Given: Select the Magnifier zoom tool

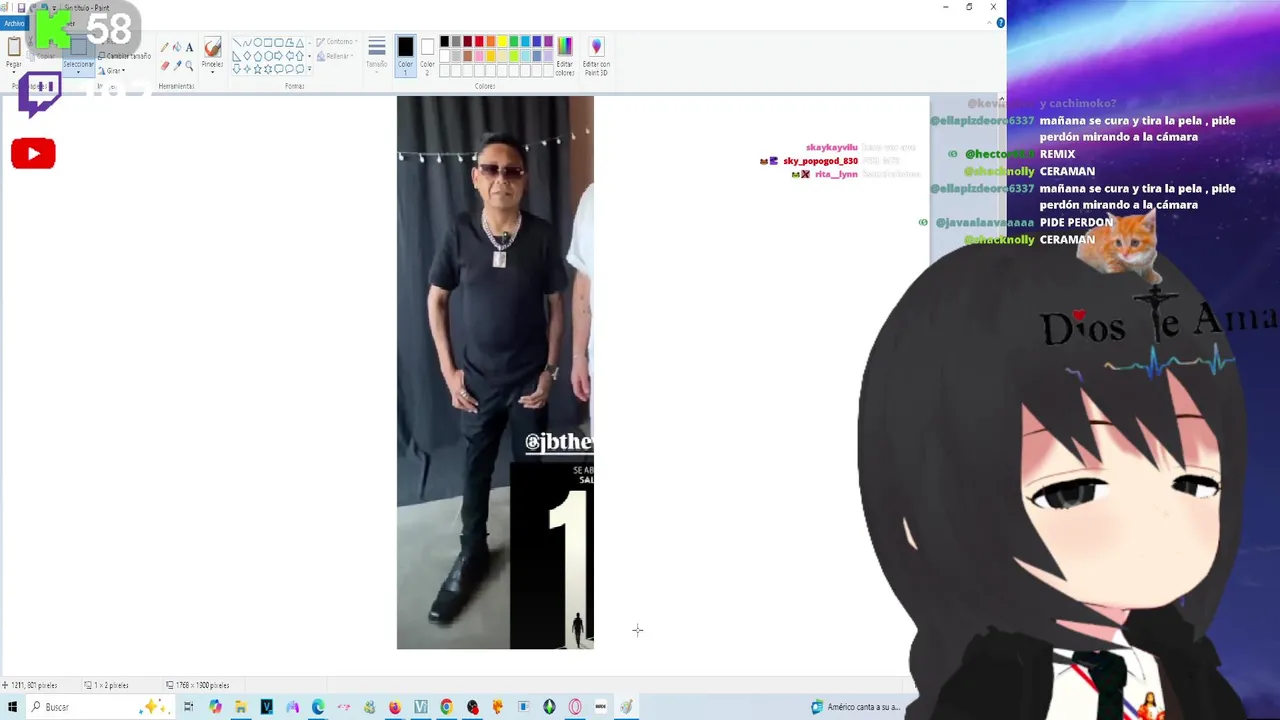Looking at the screenshot, I should tap(189, 66).
